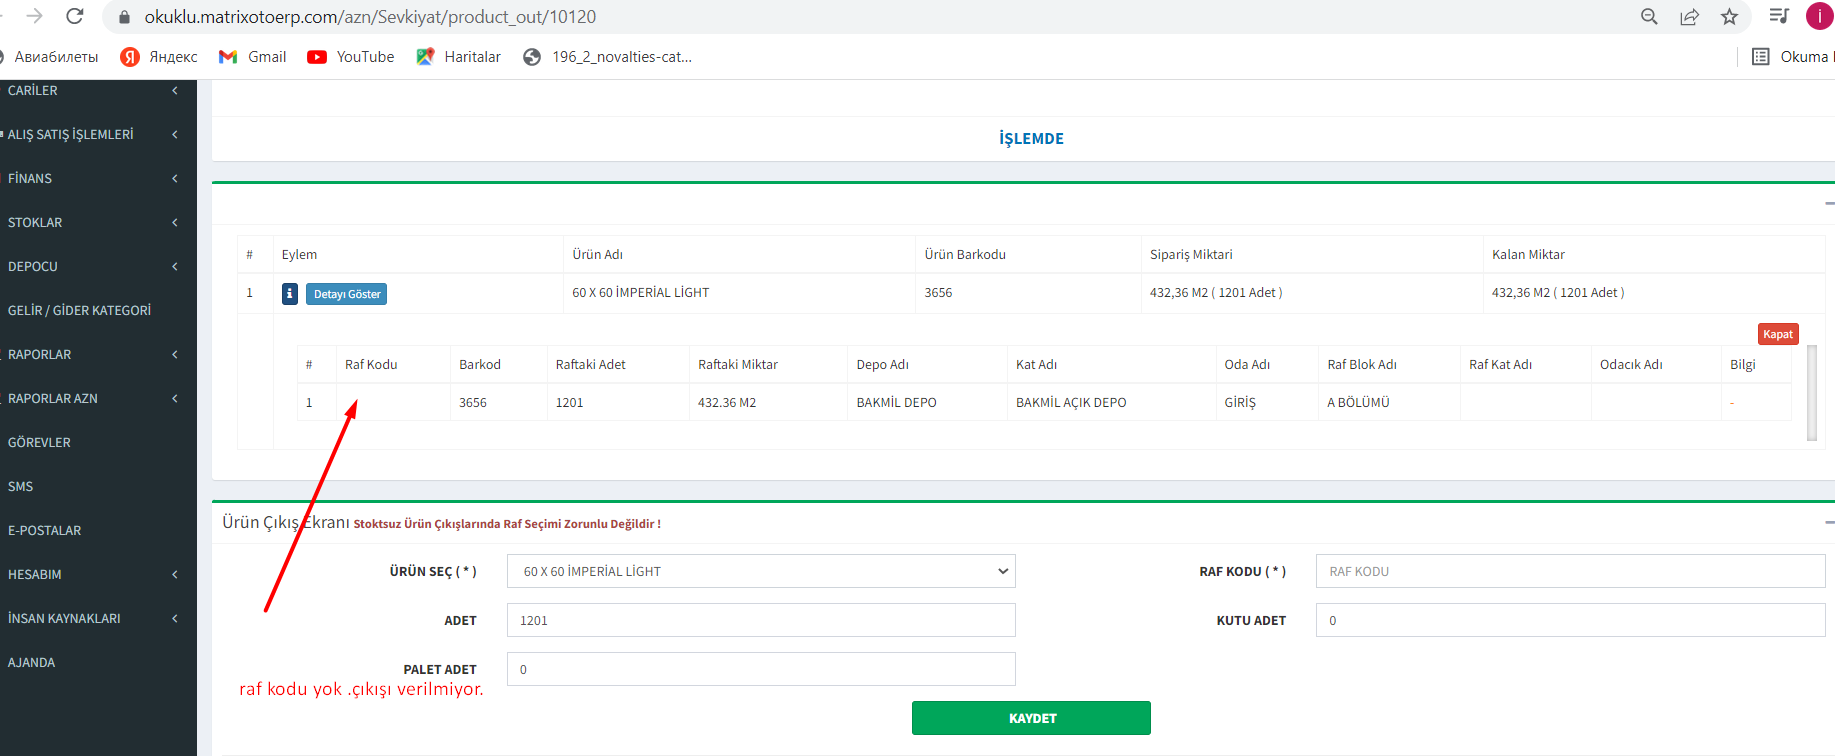Image resolution: width=1835 pixels, height=756 pixels.
Task: Open the ÜRÜN SEÇ product dropdown
Action: [761, 571]
